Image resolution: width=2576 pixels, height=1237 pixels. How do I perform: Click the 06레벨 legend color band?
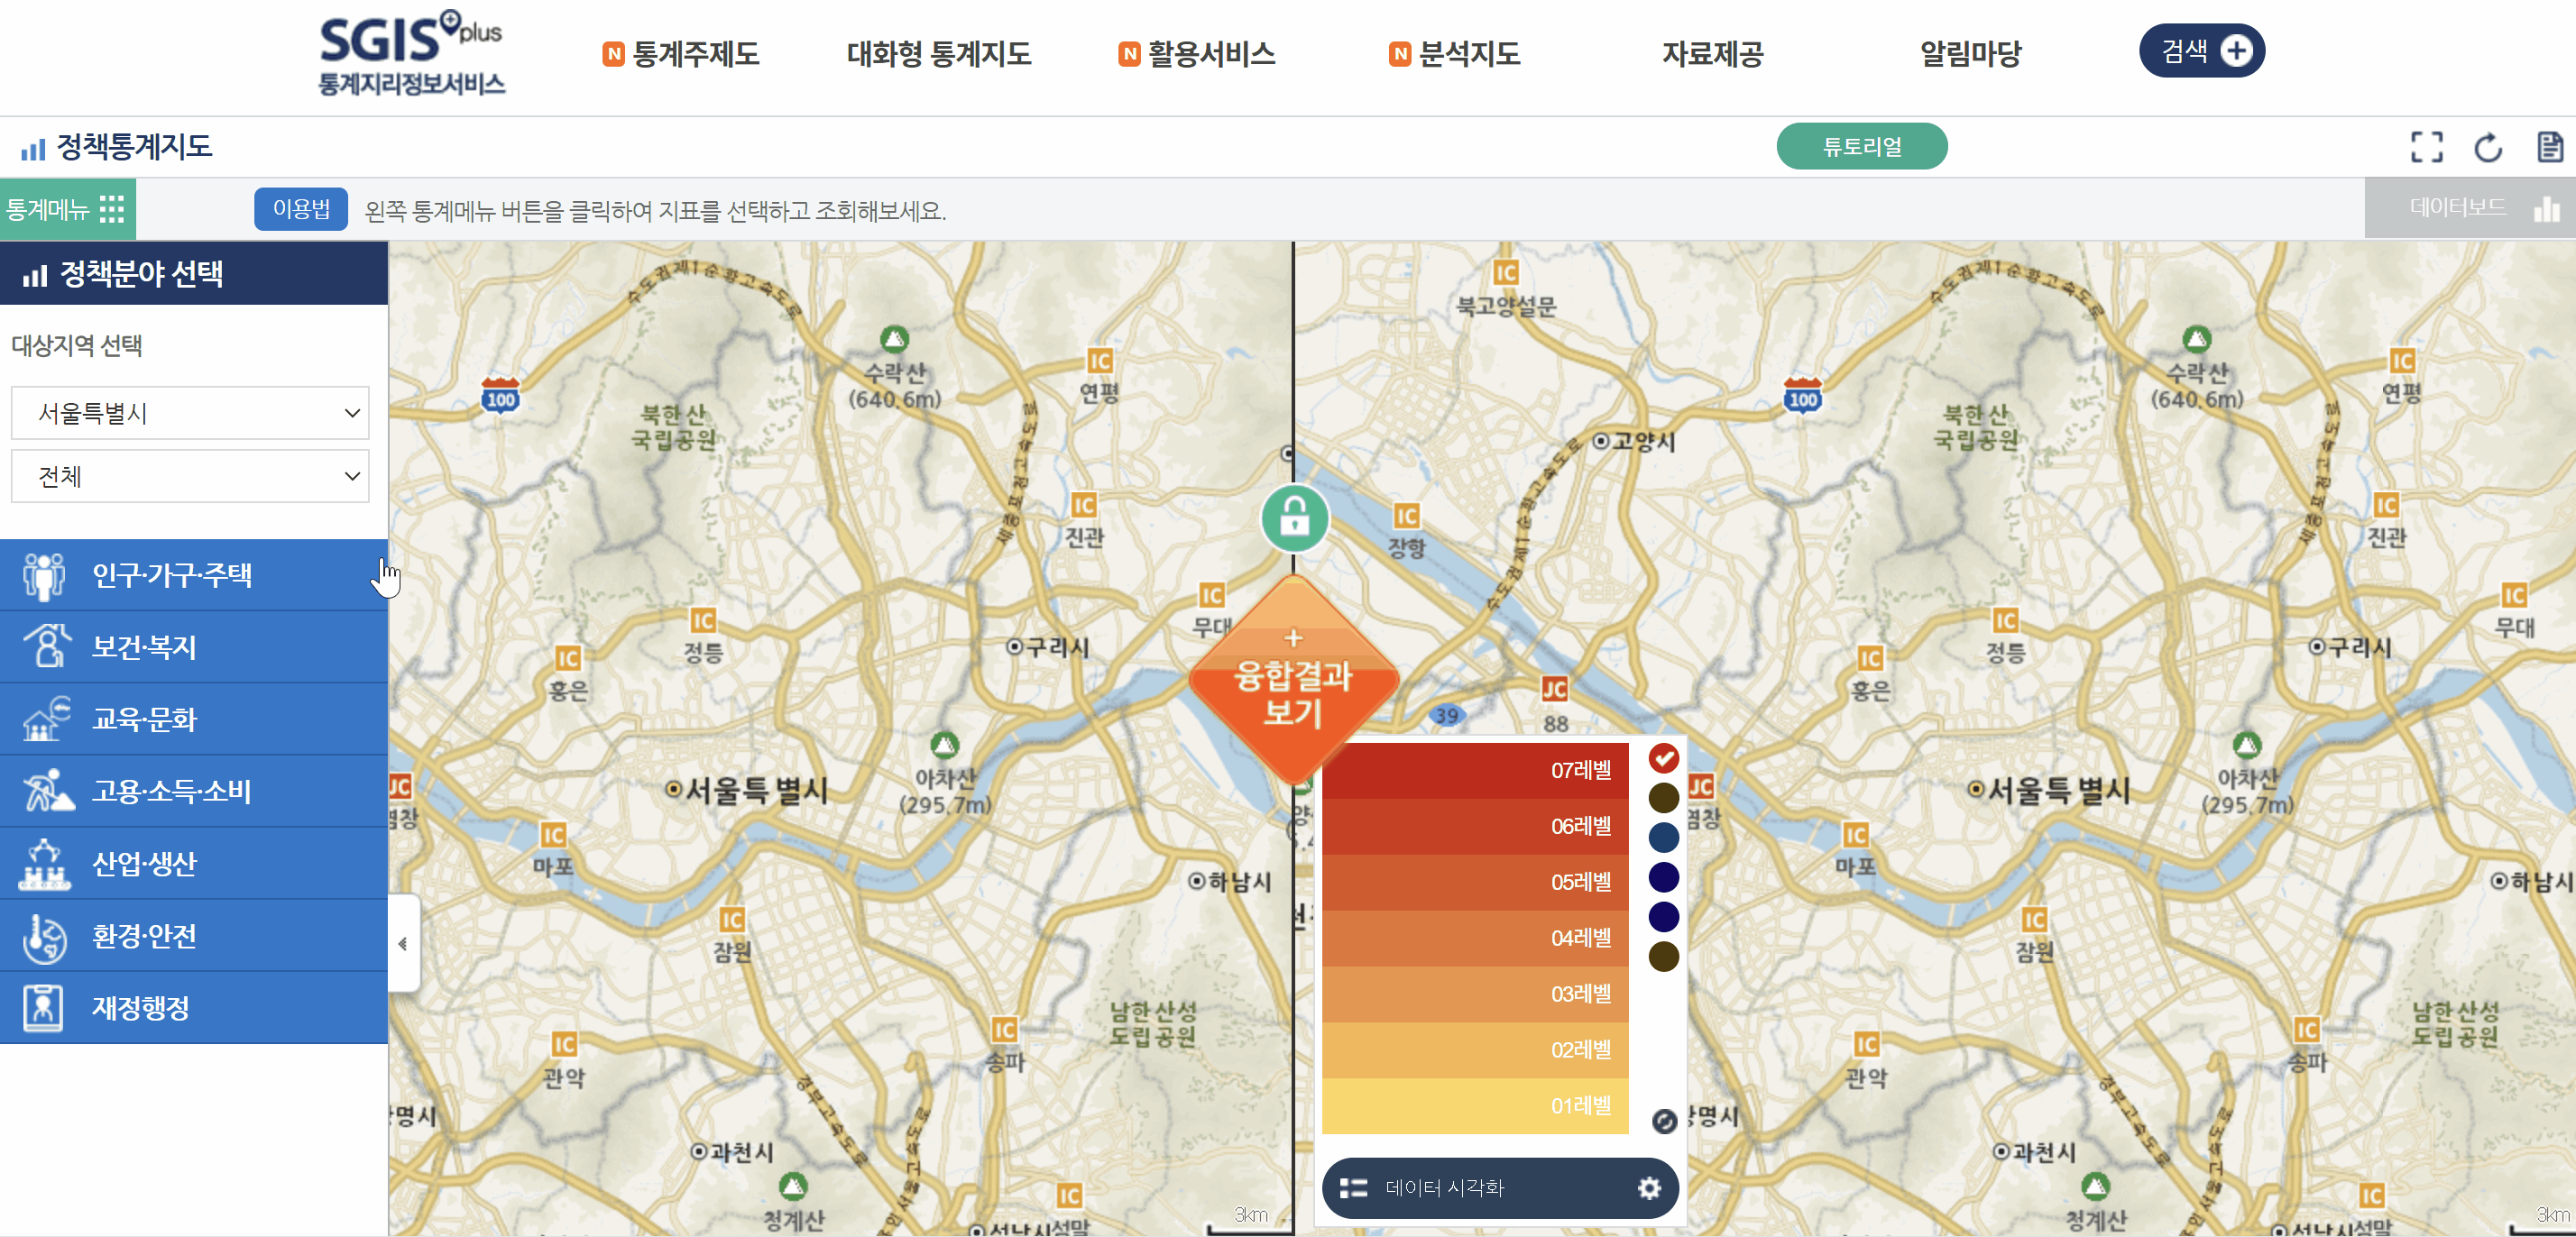pos(1475,826)
